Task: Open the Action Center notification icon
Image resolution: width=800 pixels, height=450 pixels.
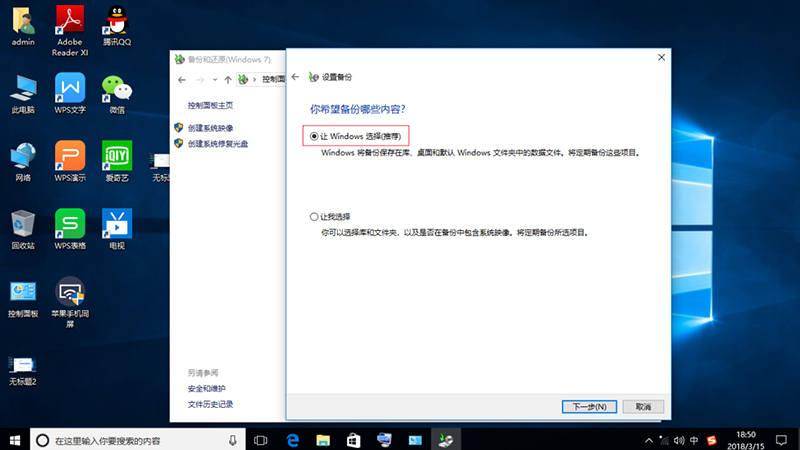Action: click(781, 440)
